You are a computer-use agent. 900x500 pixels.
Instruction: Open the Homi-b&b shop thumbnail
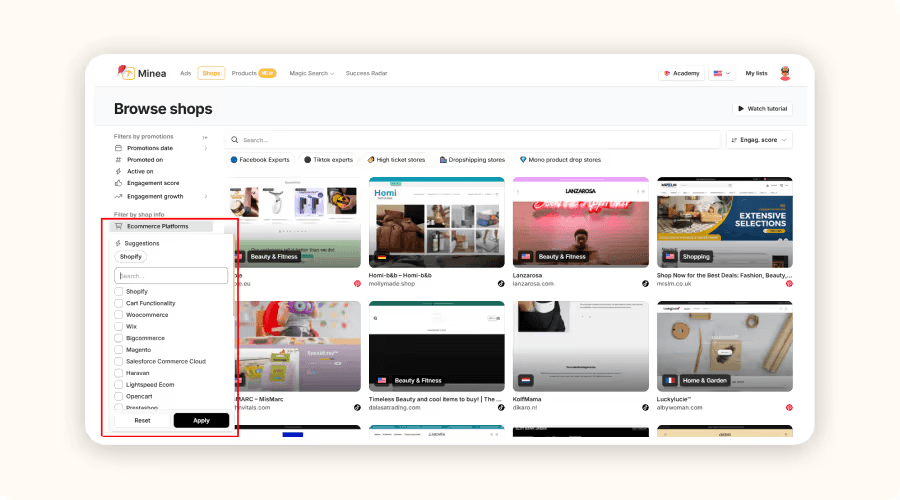[x=437, y=222]
